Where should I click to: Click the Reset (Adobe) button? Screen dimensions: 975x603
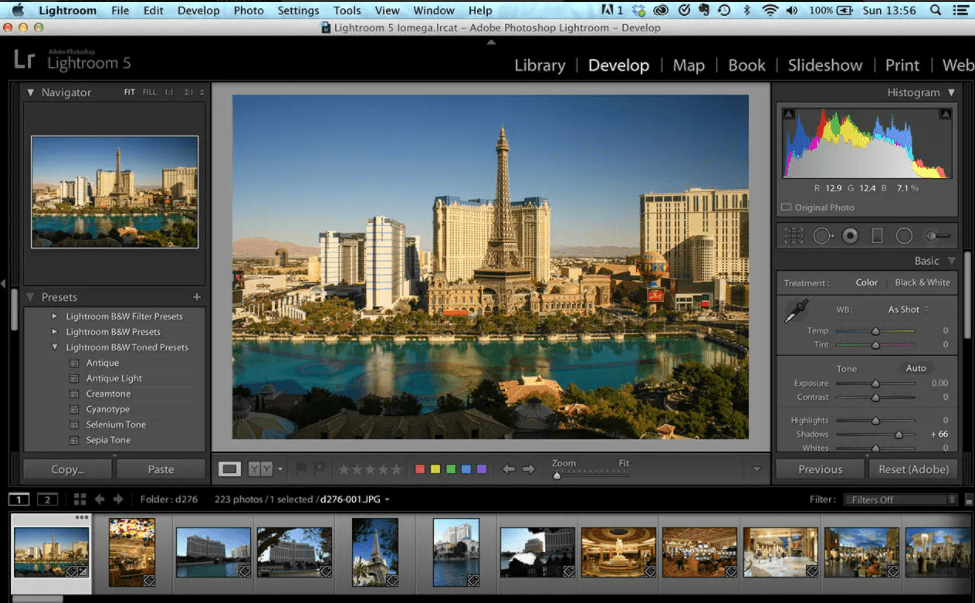(913, 468)
